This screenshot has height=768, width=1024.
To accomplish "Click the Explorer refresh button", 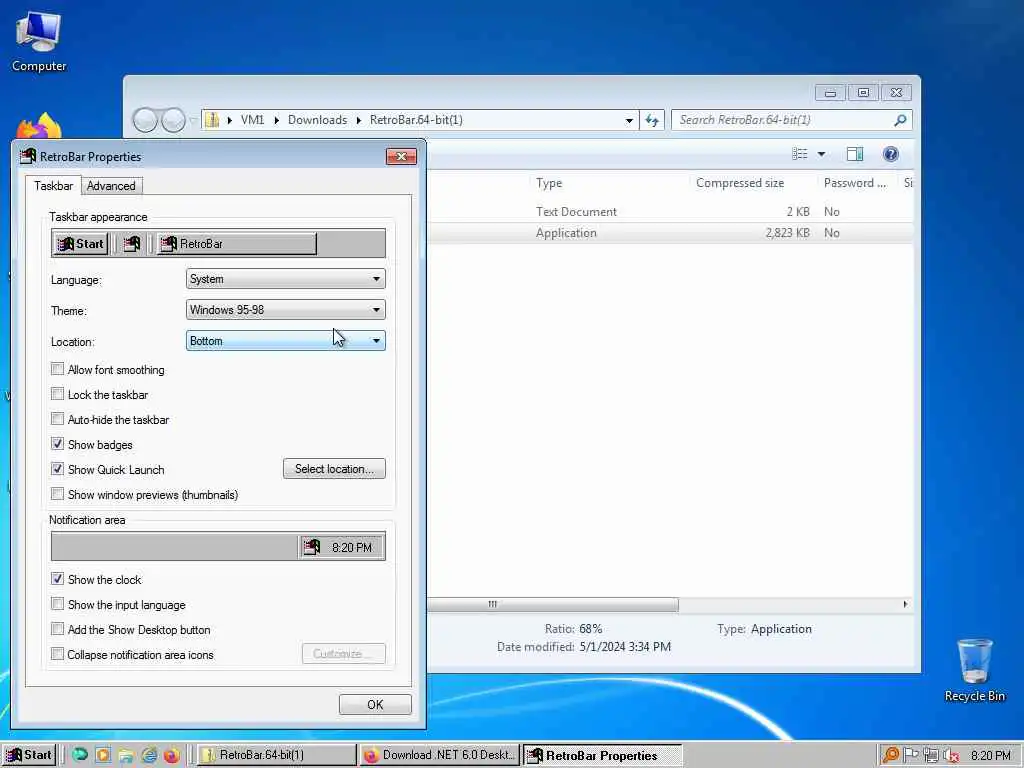I will 652,120.
